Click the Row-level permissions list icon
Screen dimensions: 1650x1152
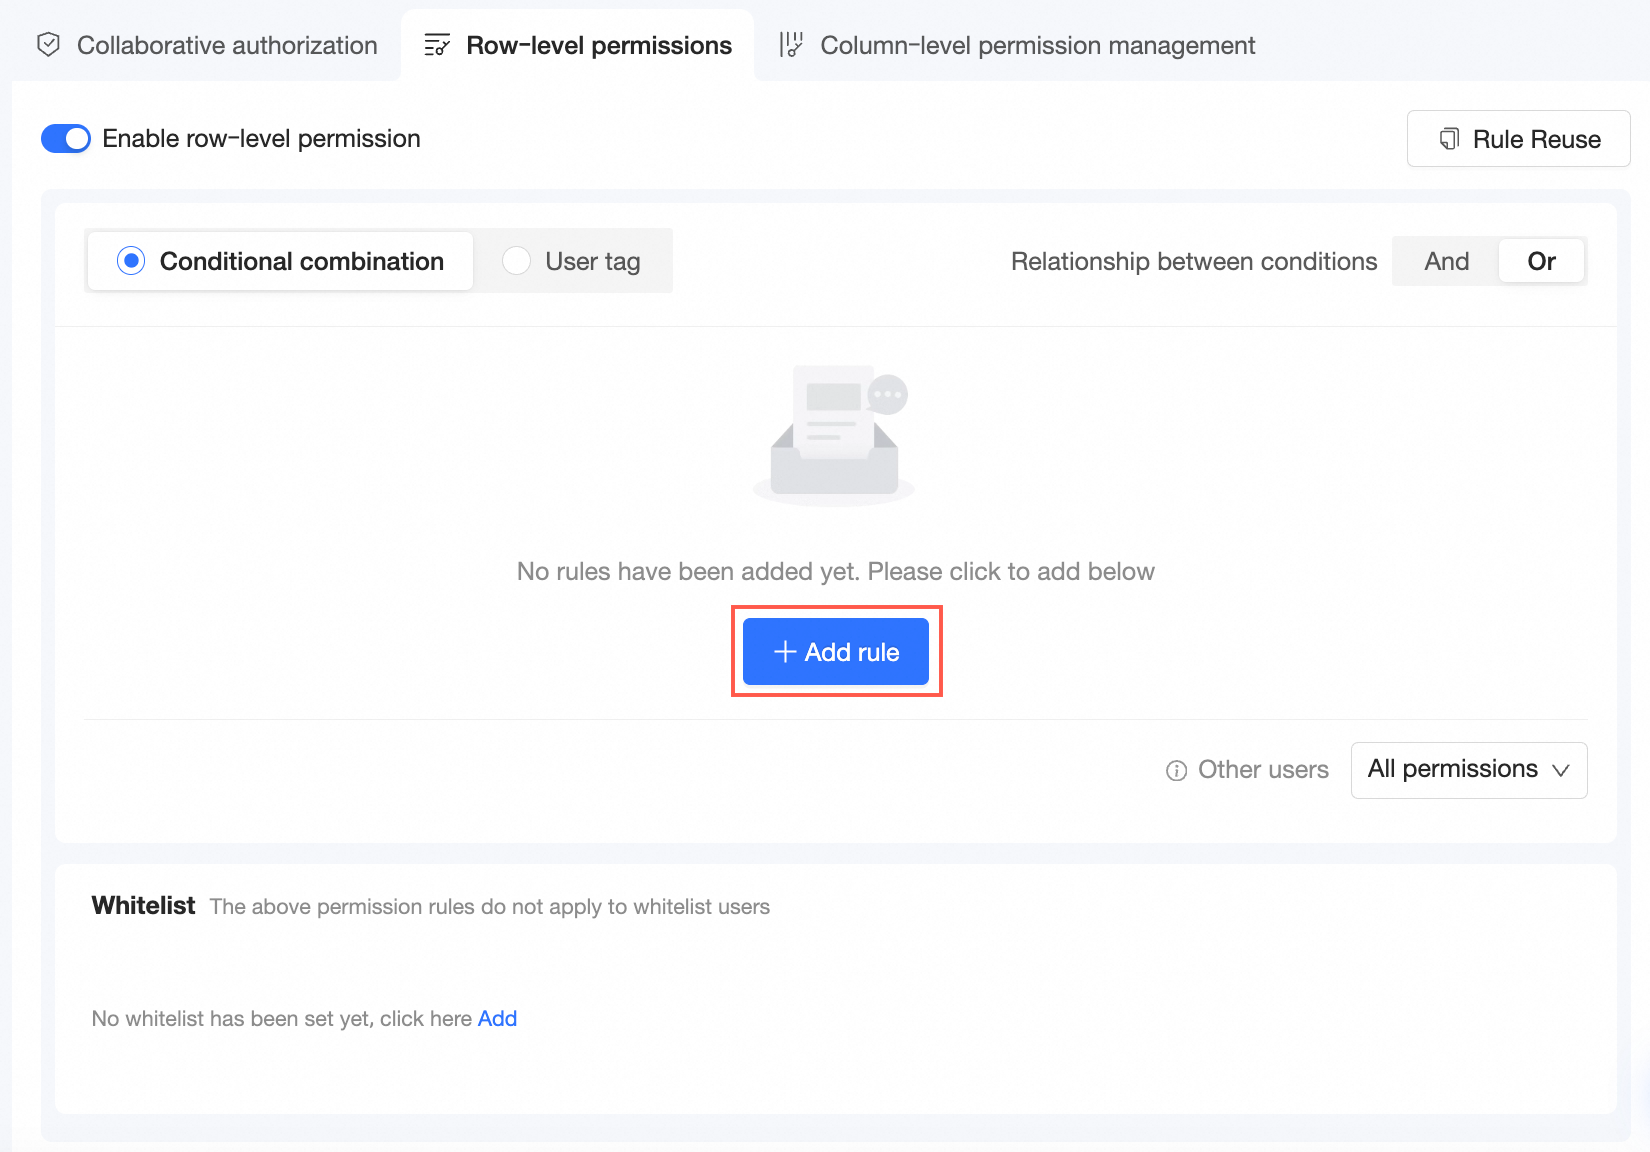[x=437, y=45]
